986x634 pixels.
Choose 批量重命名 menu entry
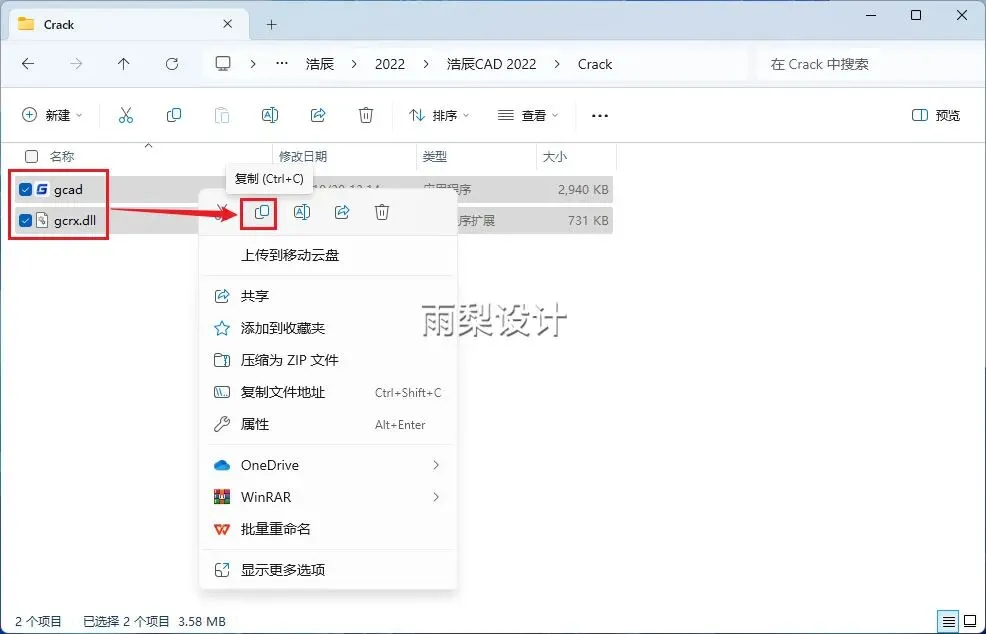pyautogui.click(x=328, y=529)
